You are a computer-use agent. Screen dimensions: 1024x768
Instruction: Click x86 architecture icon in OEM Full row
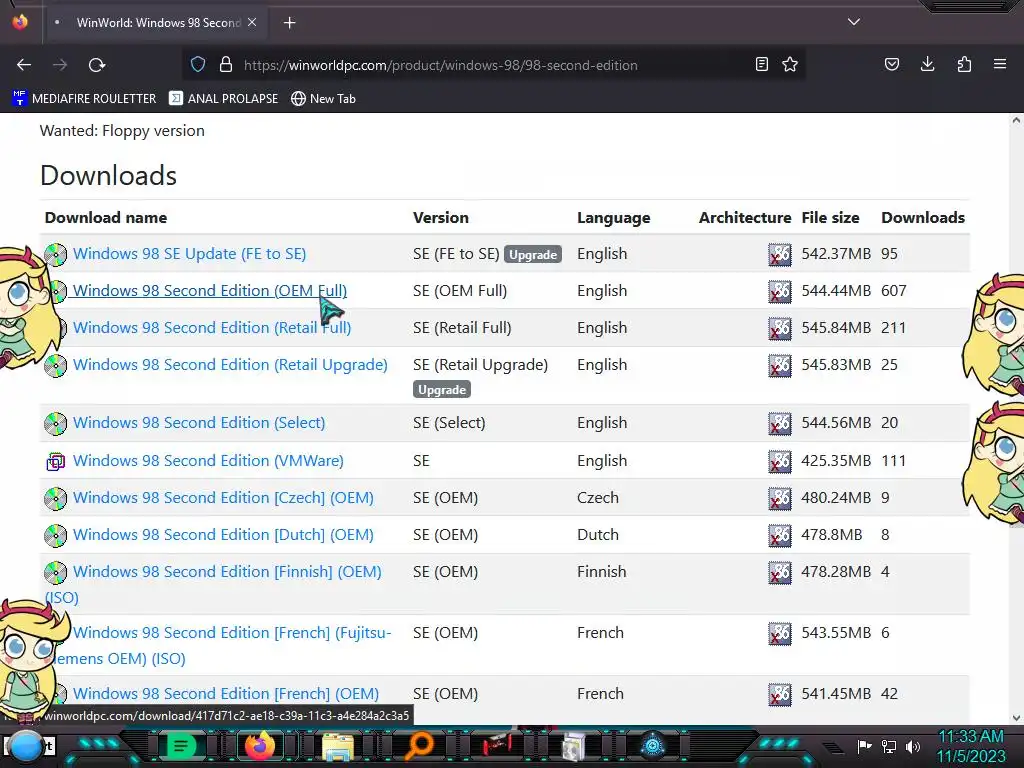point(780,292)
